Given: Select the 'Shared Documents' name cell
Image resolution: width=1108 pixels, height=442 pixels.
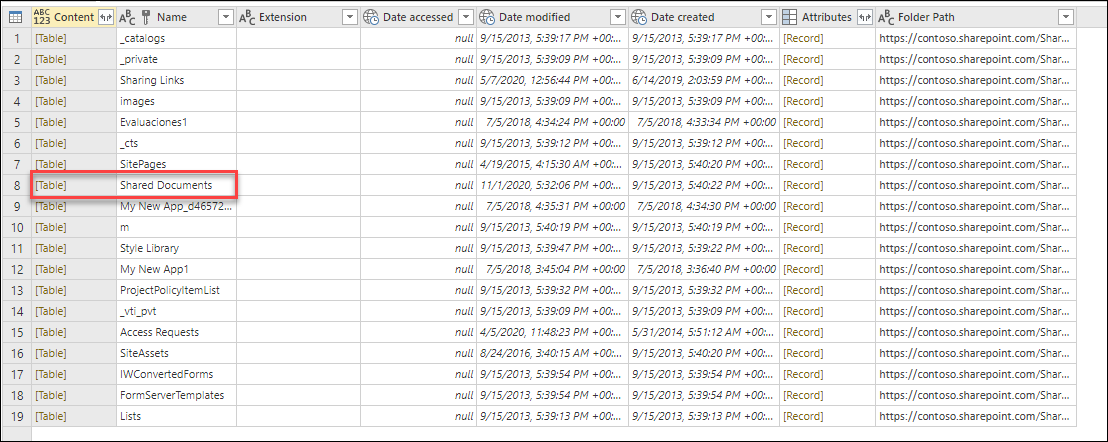Looking at the screenshot, I should 176,185.
